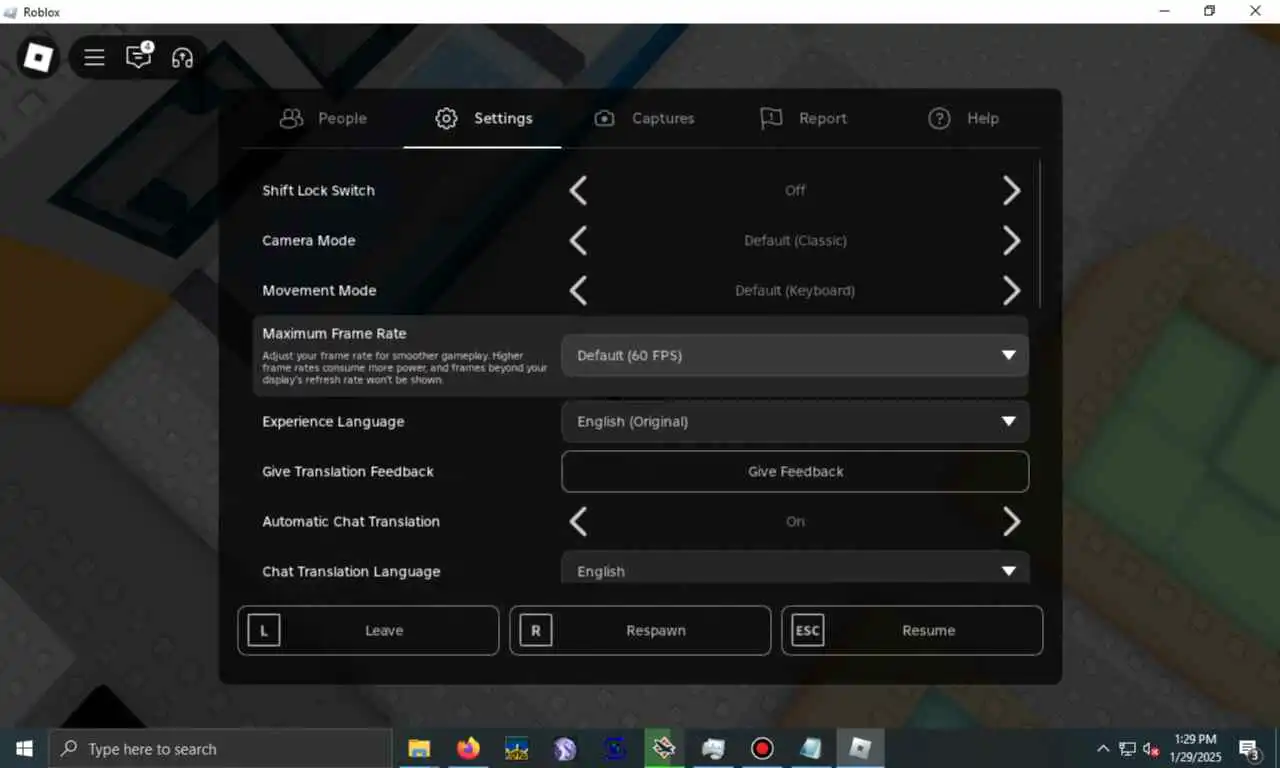Open the chat icon with notification badge
1280x768 pixels.
point(139,56)
